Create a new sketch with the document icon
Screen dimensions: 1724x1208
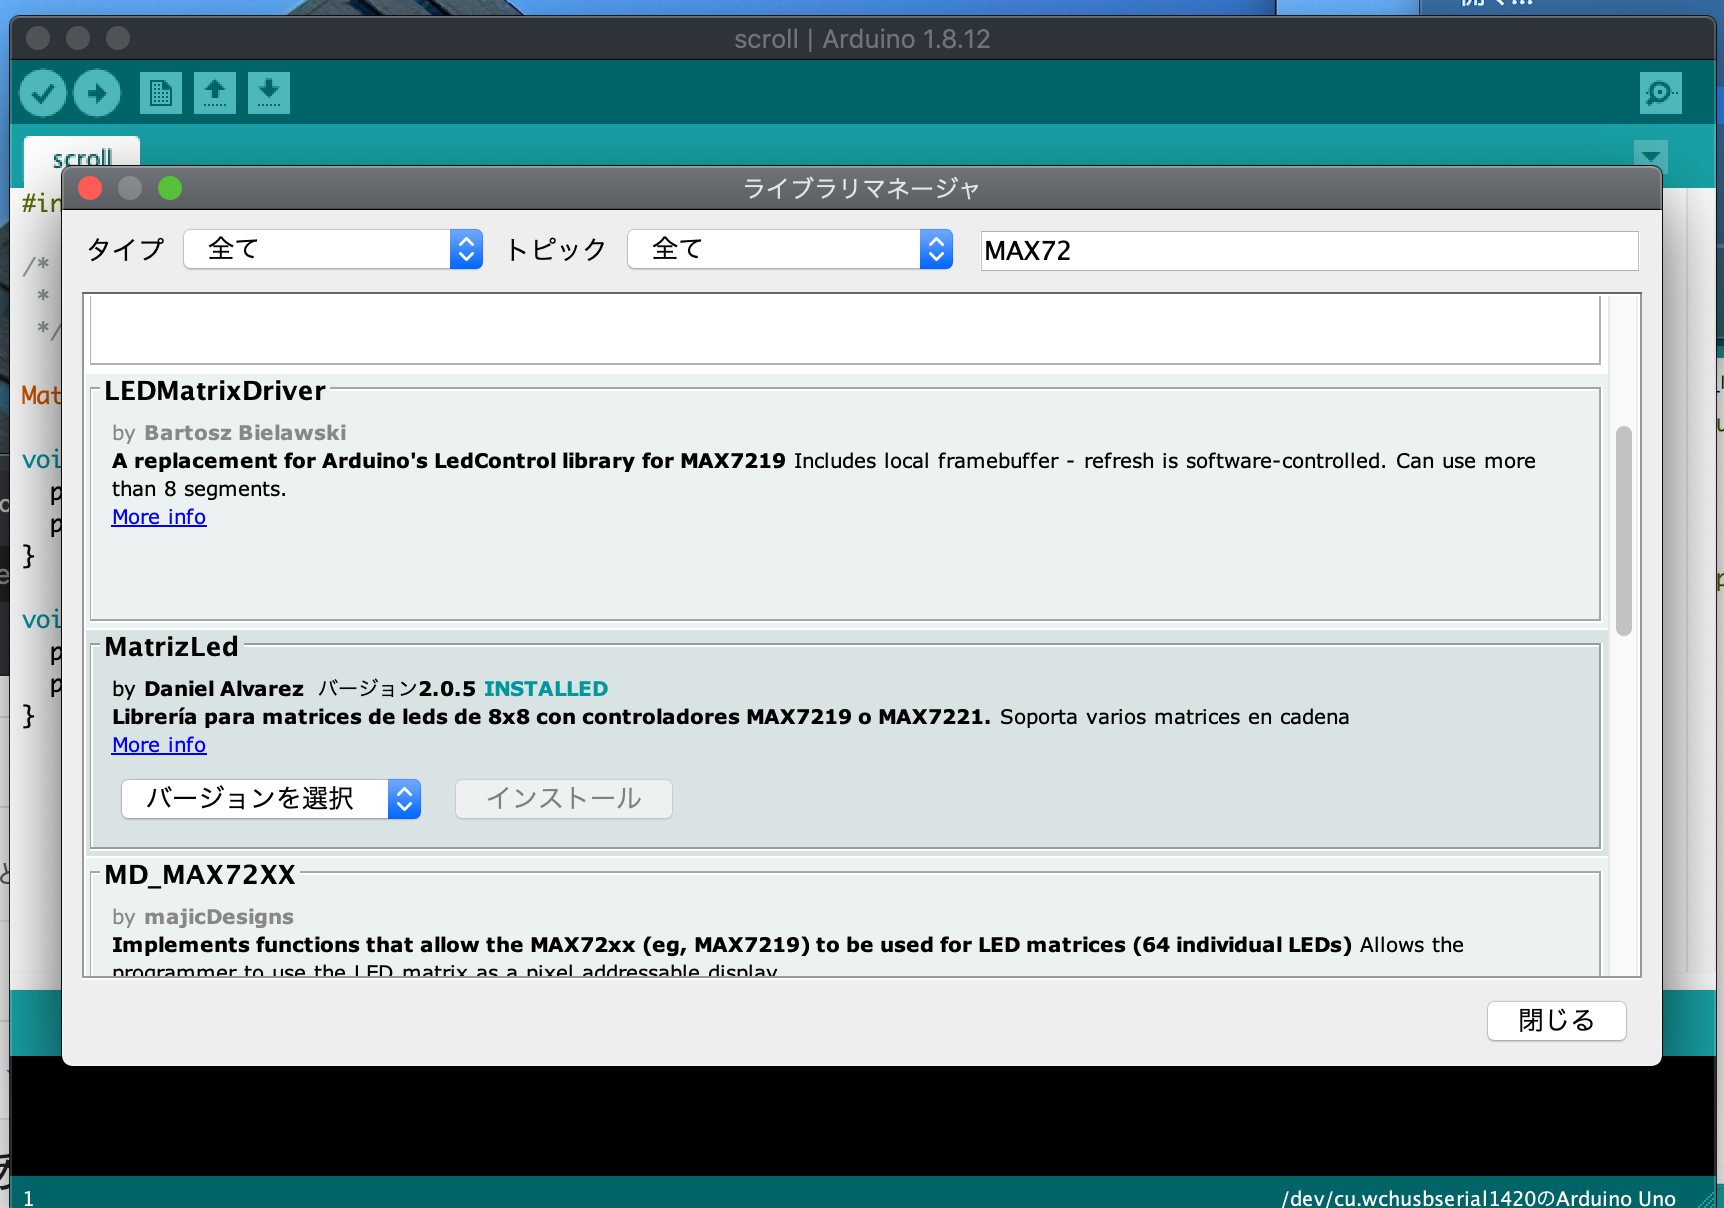point(161,94)
